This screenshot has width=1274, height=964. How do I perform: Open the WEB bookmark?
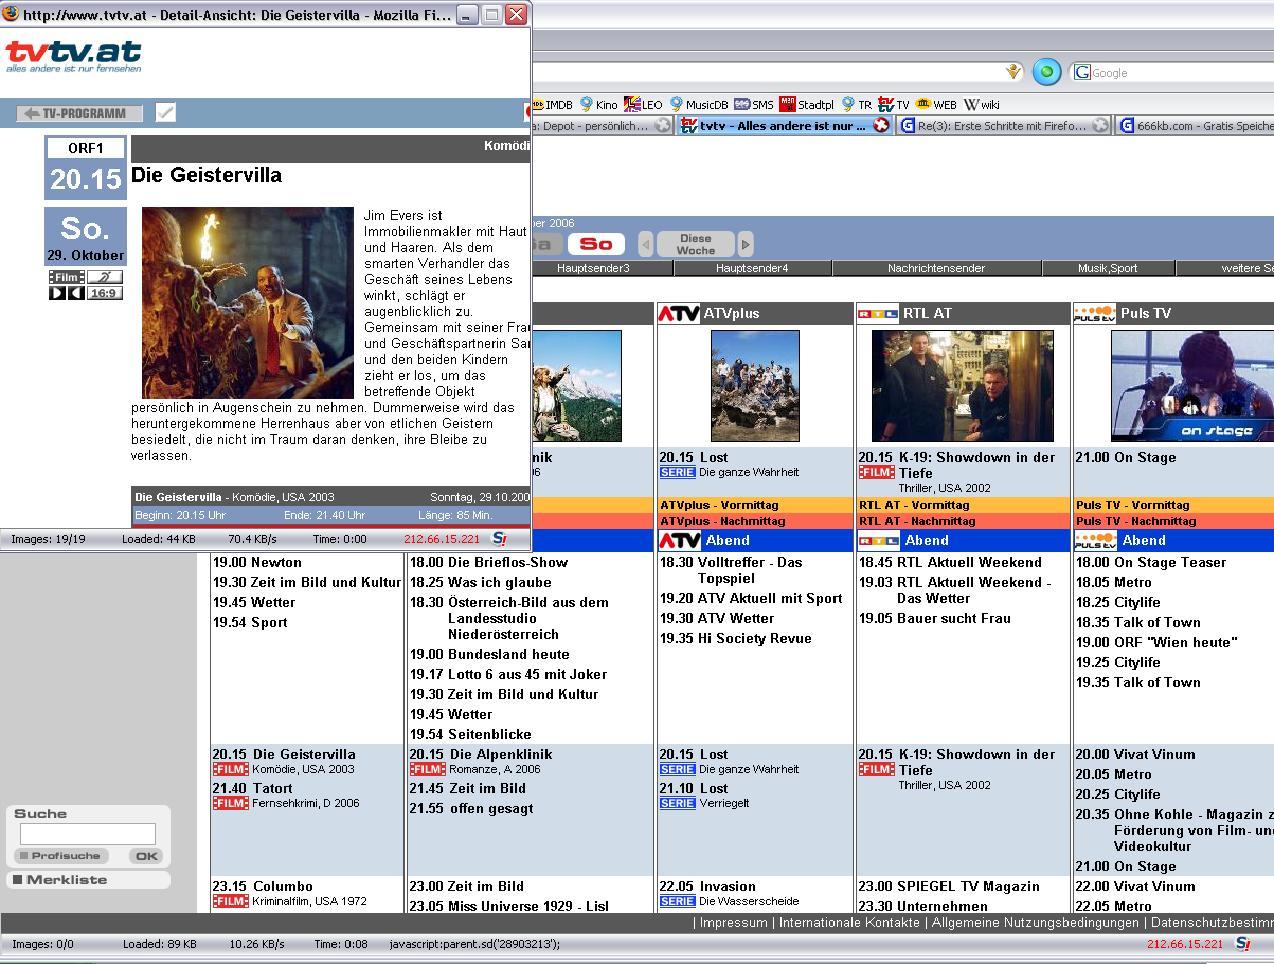pyautogui.click(x=936, y=104)
